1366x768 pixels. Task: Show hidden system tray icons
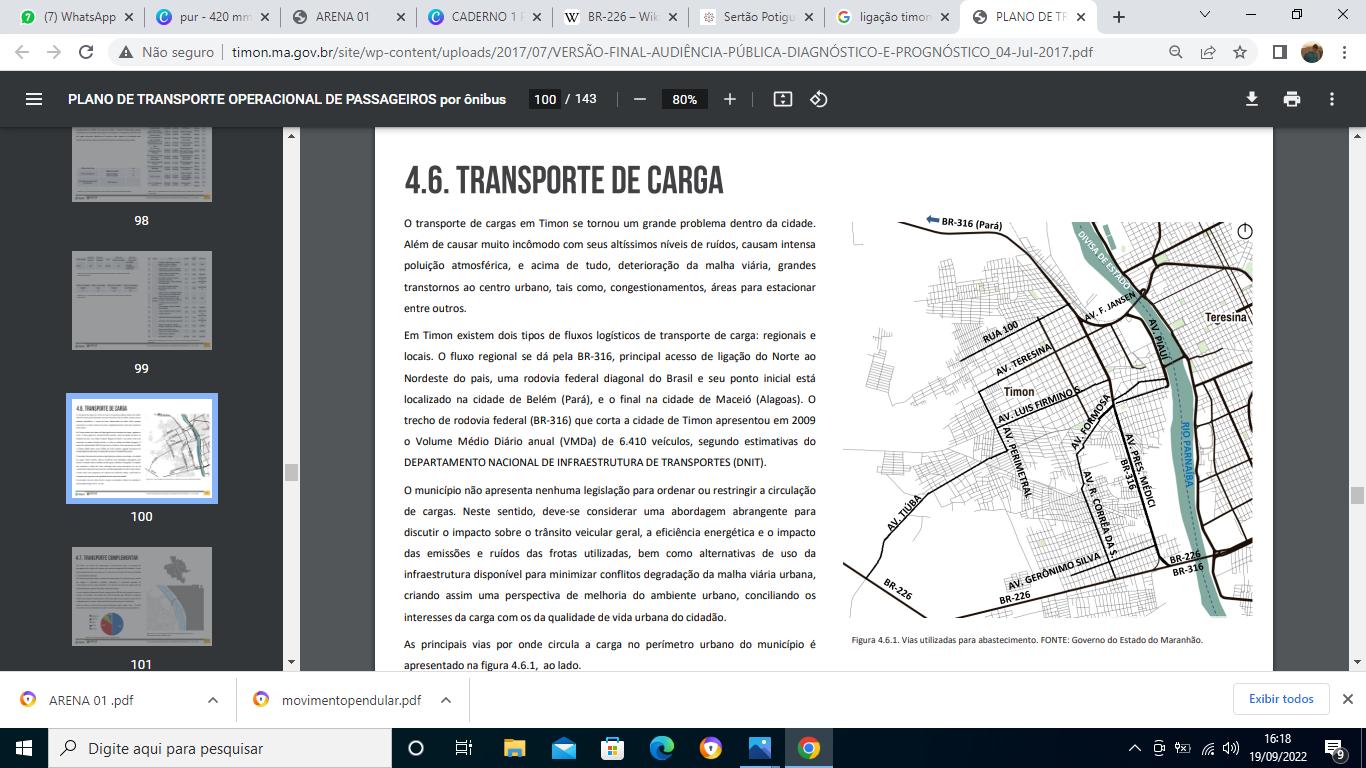tap(1135, 748)
